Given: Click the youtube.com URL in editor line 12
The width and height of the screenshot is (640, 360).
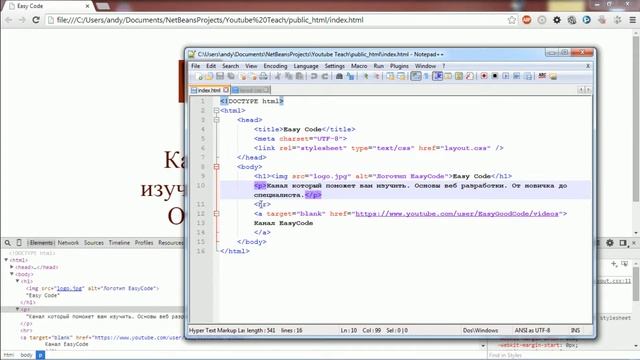Looking at the screenshot, I should pyautogui.click(x=457, y=214).
